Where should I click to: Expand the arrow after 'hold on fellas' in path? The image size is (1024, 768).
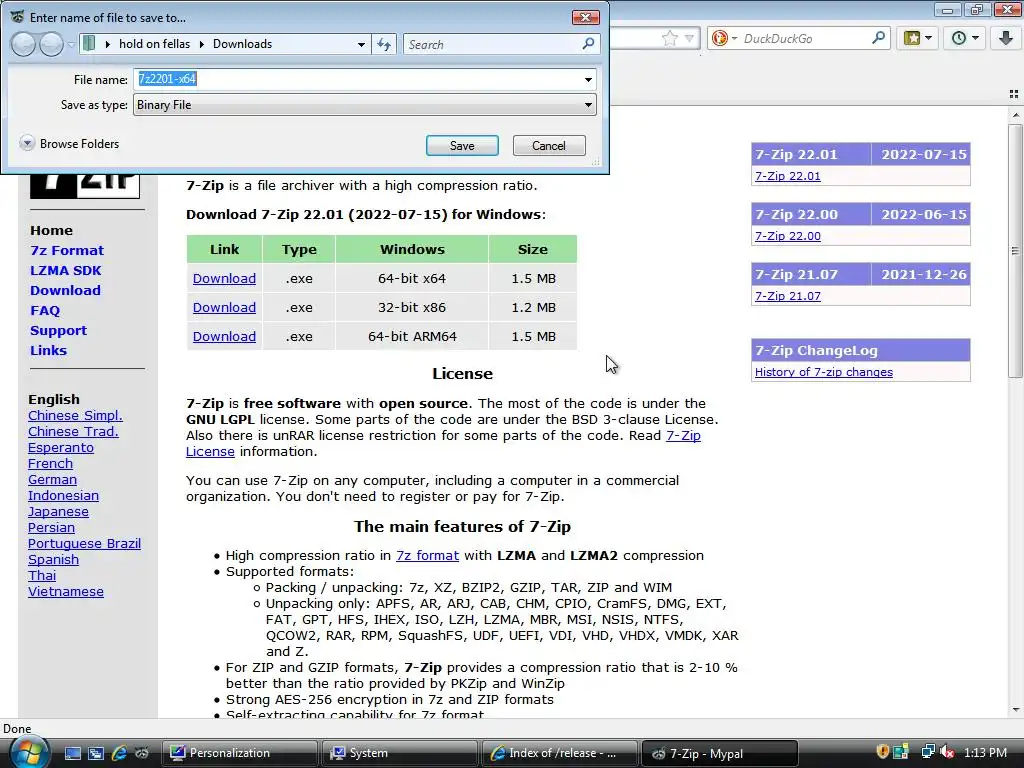click(x=201, y=44)
